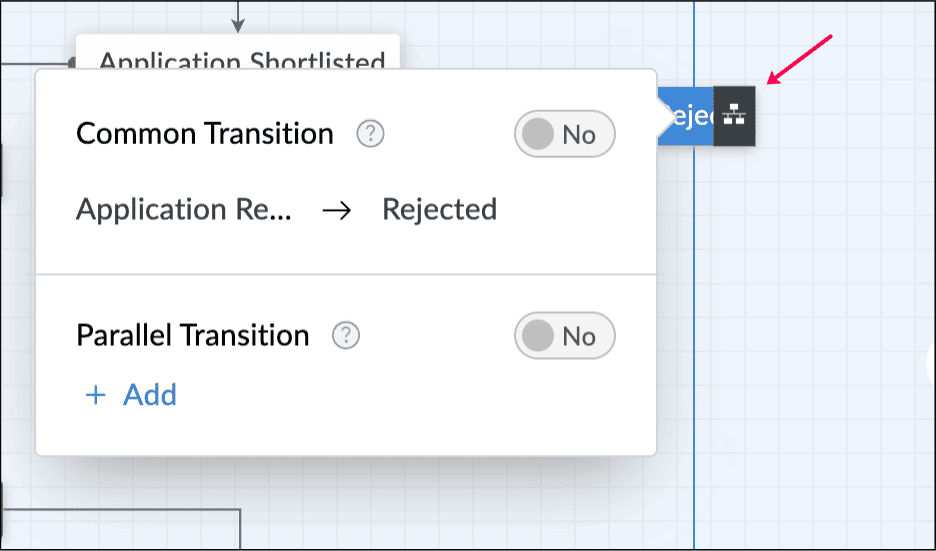Click the arrow between Application Re... and Rejected
The height and width of the screenshot is (551, 936).
click(x=337, y=210)
